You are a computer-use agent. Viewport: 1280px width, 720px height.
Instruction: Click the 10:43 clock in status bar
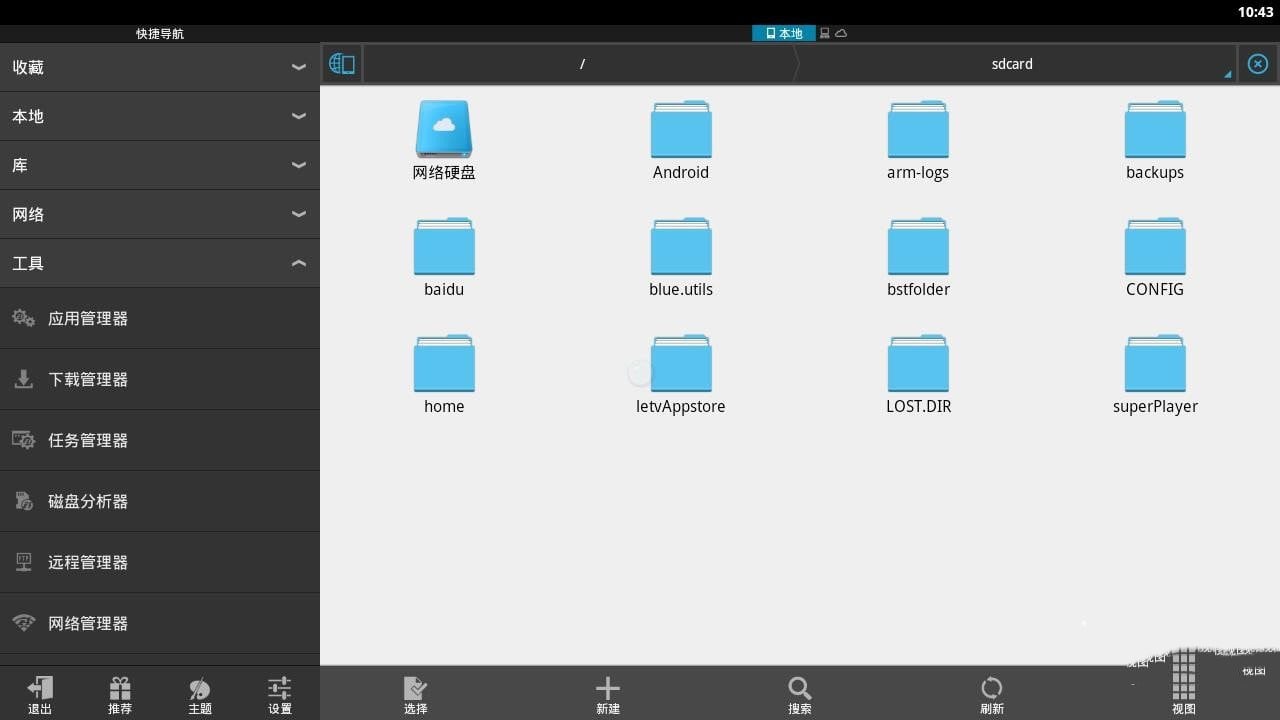point(1255,12)
